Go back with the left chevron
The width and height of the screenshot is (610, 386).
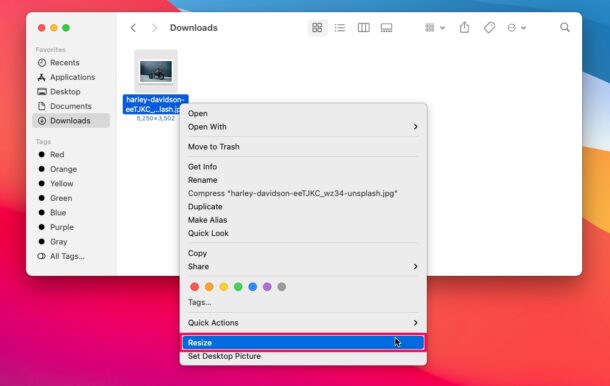tap(133, 28)
